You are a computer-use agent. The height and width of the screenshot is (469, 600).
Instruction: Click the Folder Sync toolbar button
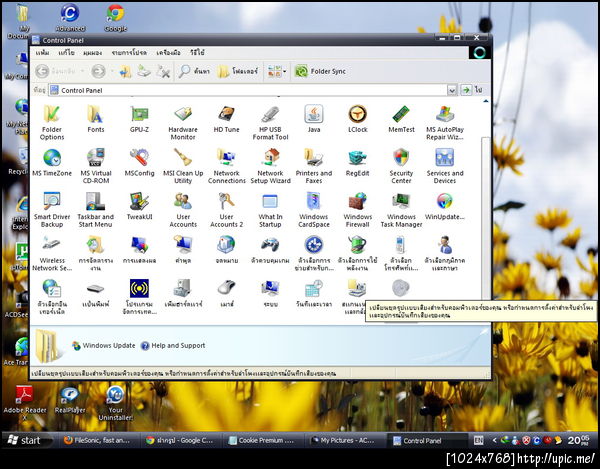320,71
